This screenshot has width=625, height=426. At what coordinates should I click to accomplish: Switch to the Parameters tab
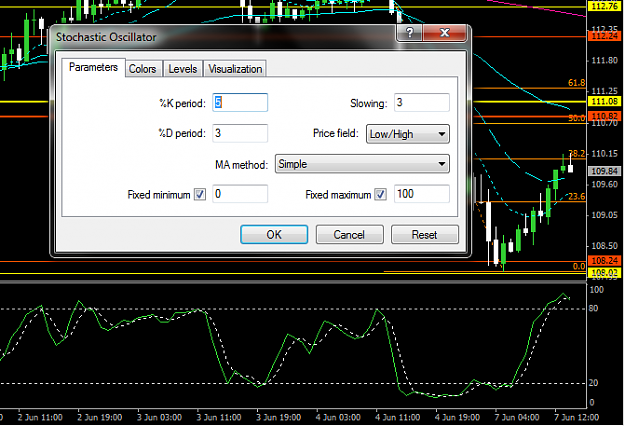(x=93, y=67)
